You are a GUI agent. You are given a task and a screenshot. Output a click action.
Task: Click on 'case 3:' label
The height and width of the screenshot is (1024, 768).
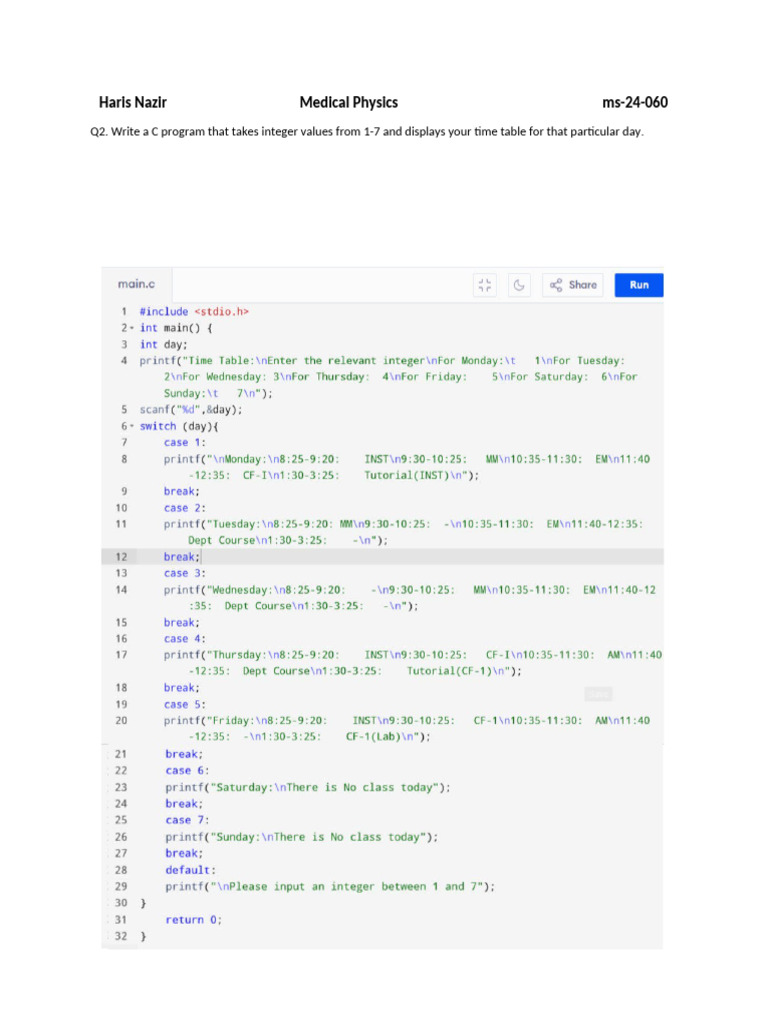(x=185, y=573)
